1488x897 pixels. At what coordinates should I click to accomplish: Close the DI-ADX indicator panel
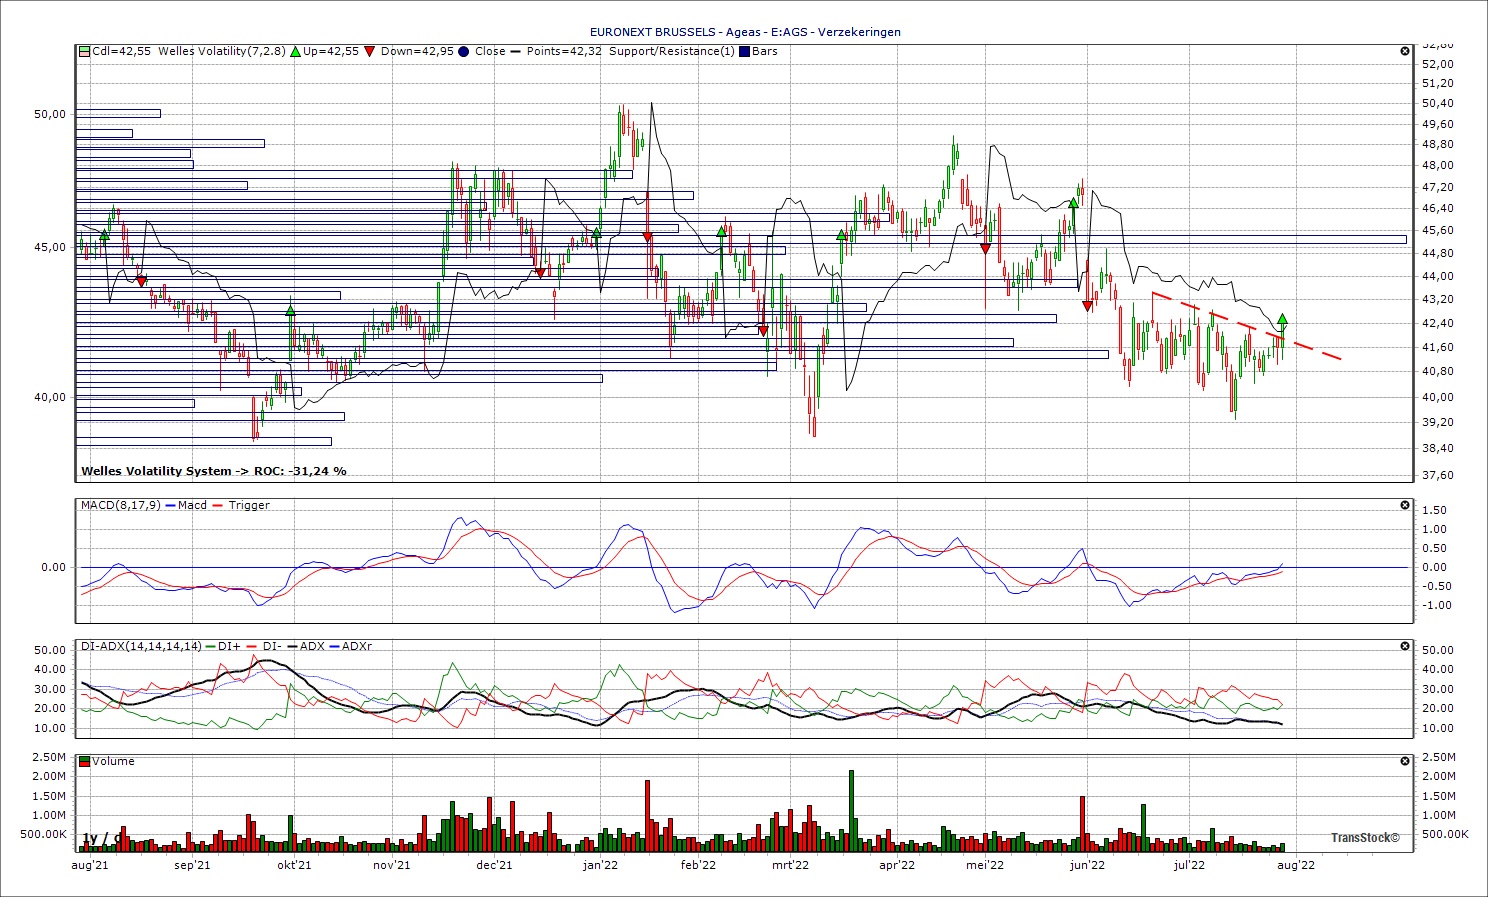1405,646
